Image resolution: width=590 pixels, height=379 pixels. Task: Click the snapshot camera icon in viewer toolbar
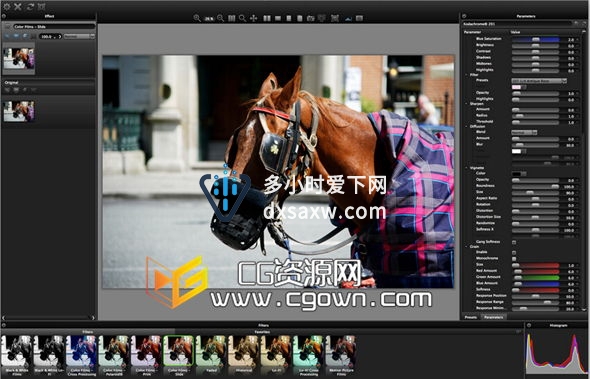click(310, 18)
